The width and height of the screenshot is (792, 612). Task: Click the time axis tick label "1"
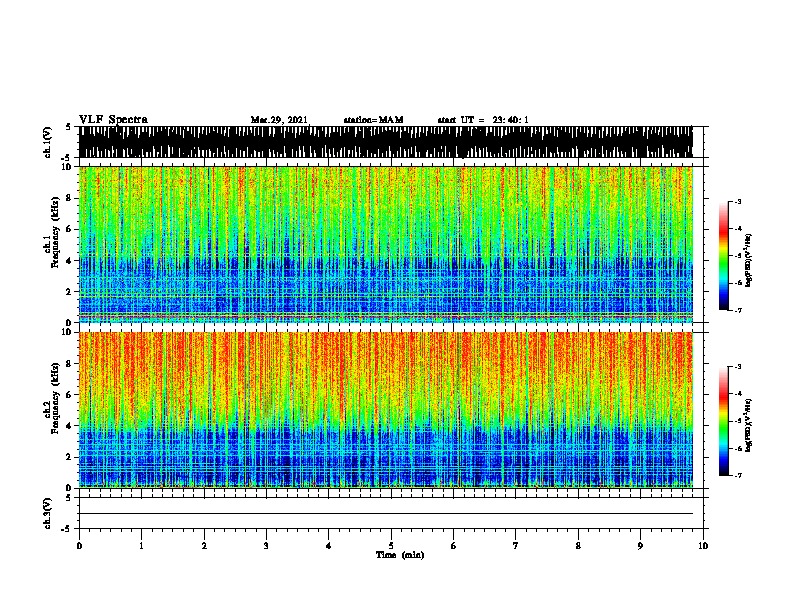pyautogui.click(x=141, y=546)
